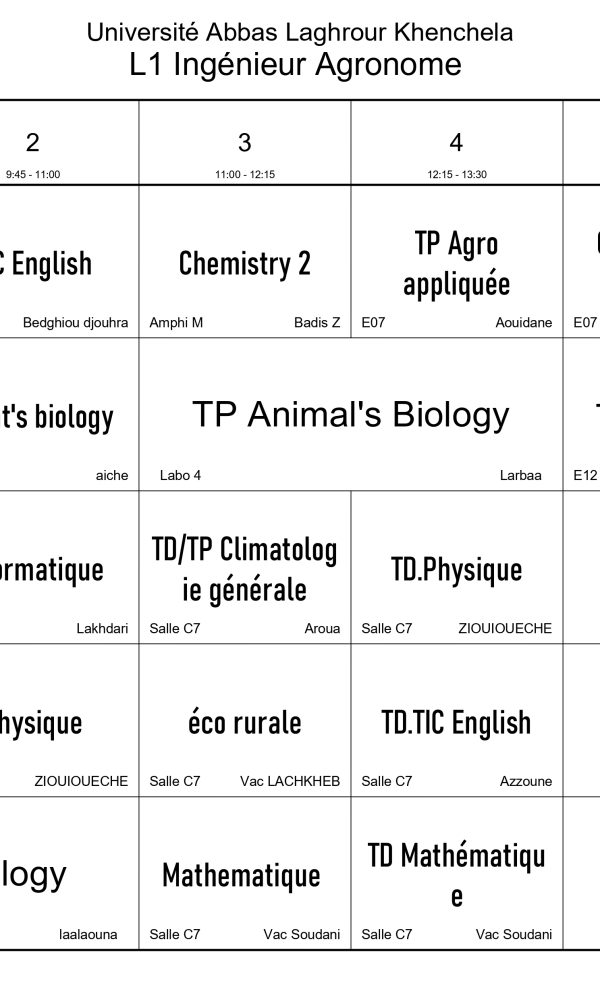Click the TD.TIC English cell
The height and width of the screenshot is (1000, 600).
click(456, 722)
